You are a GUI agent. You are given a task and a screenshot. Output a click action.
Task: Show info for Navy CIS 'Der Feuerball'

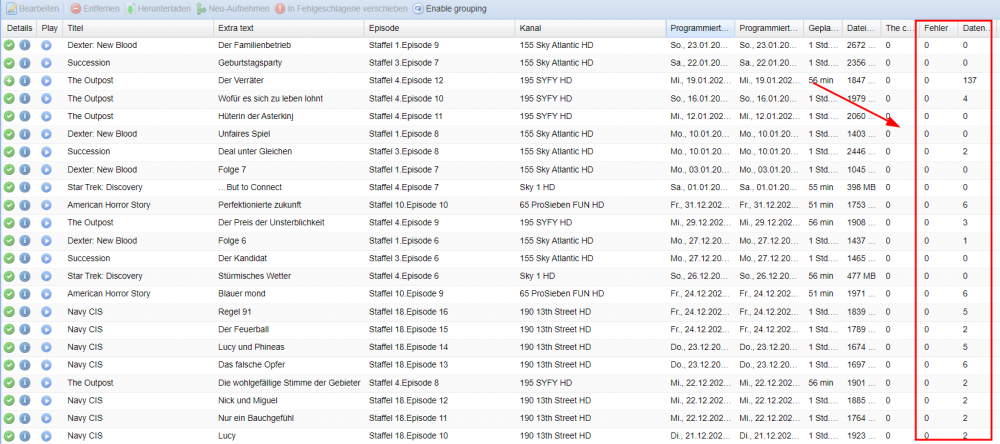point(25,330)
